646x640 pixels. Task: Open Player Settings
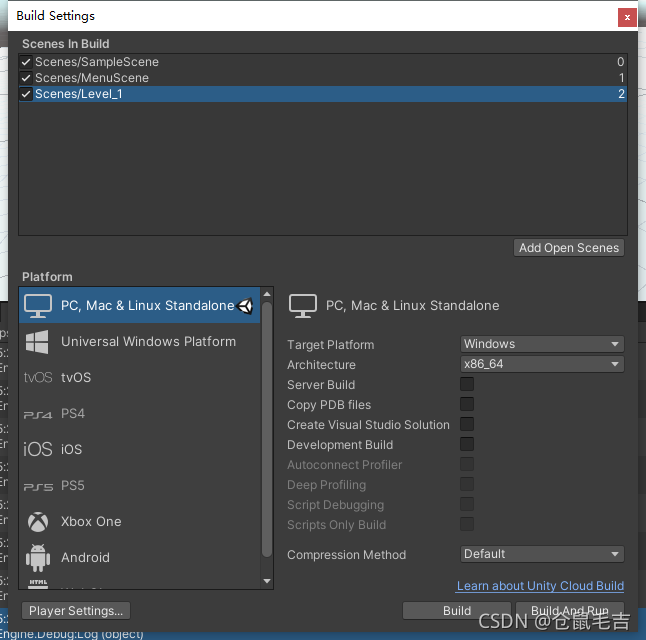(76, 611)
